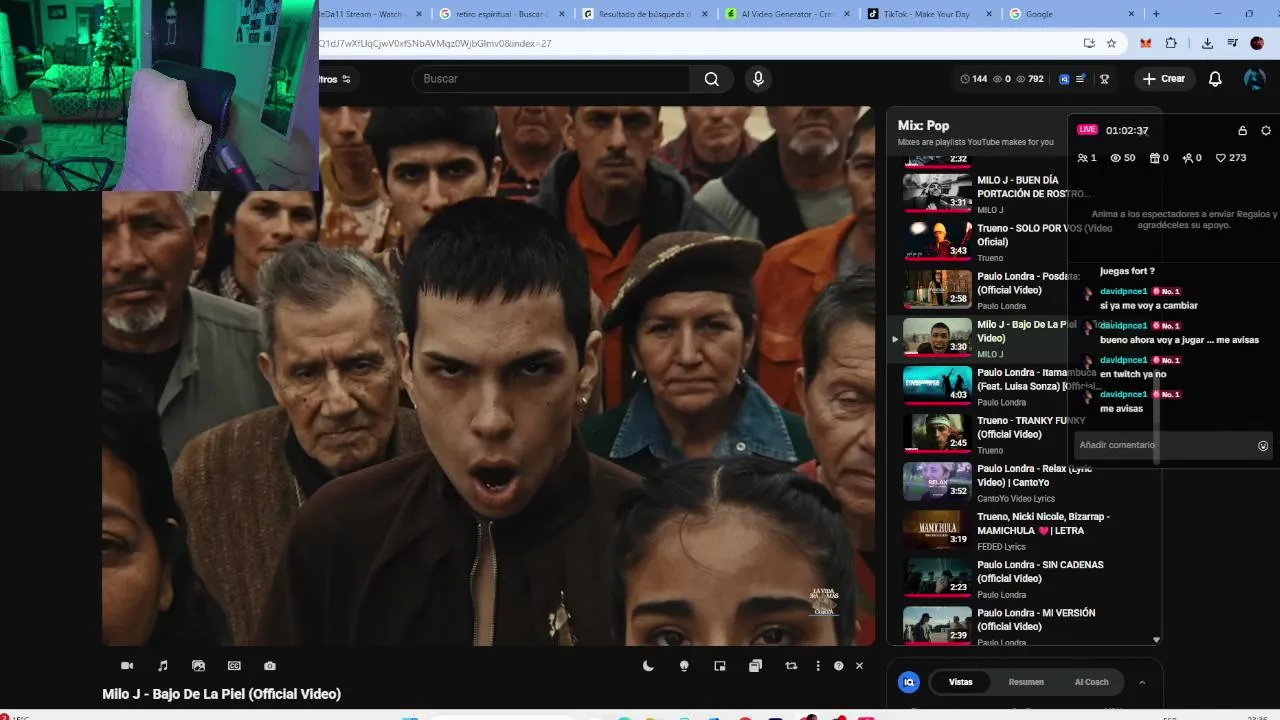
Task: Click the trophy icon in header stats bar
Action: 1105,79
